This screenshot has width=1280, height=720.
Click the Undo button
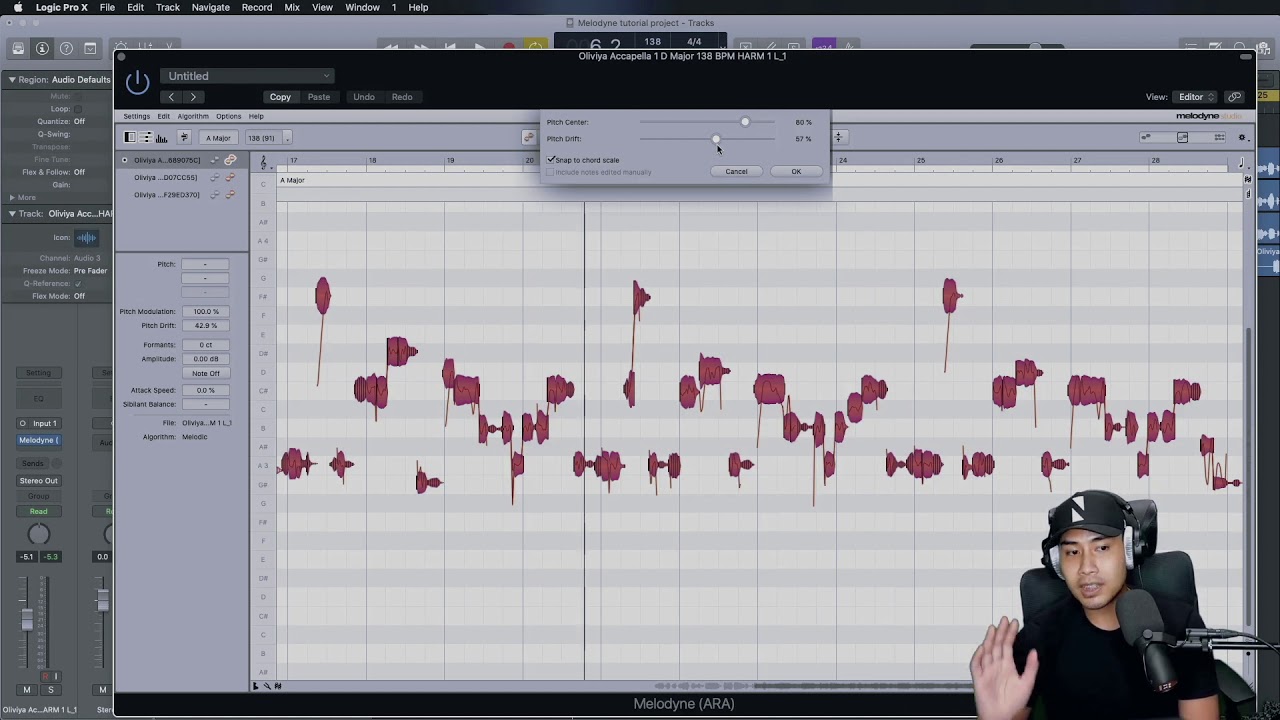click(364, 97)
